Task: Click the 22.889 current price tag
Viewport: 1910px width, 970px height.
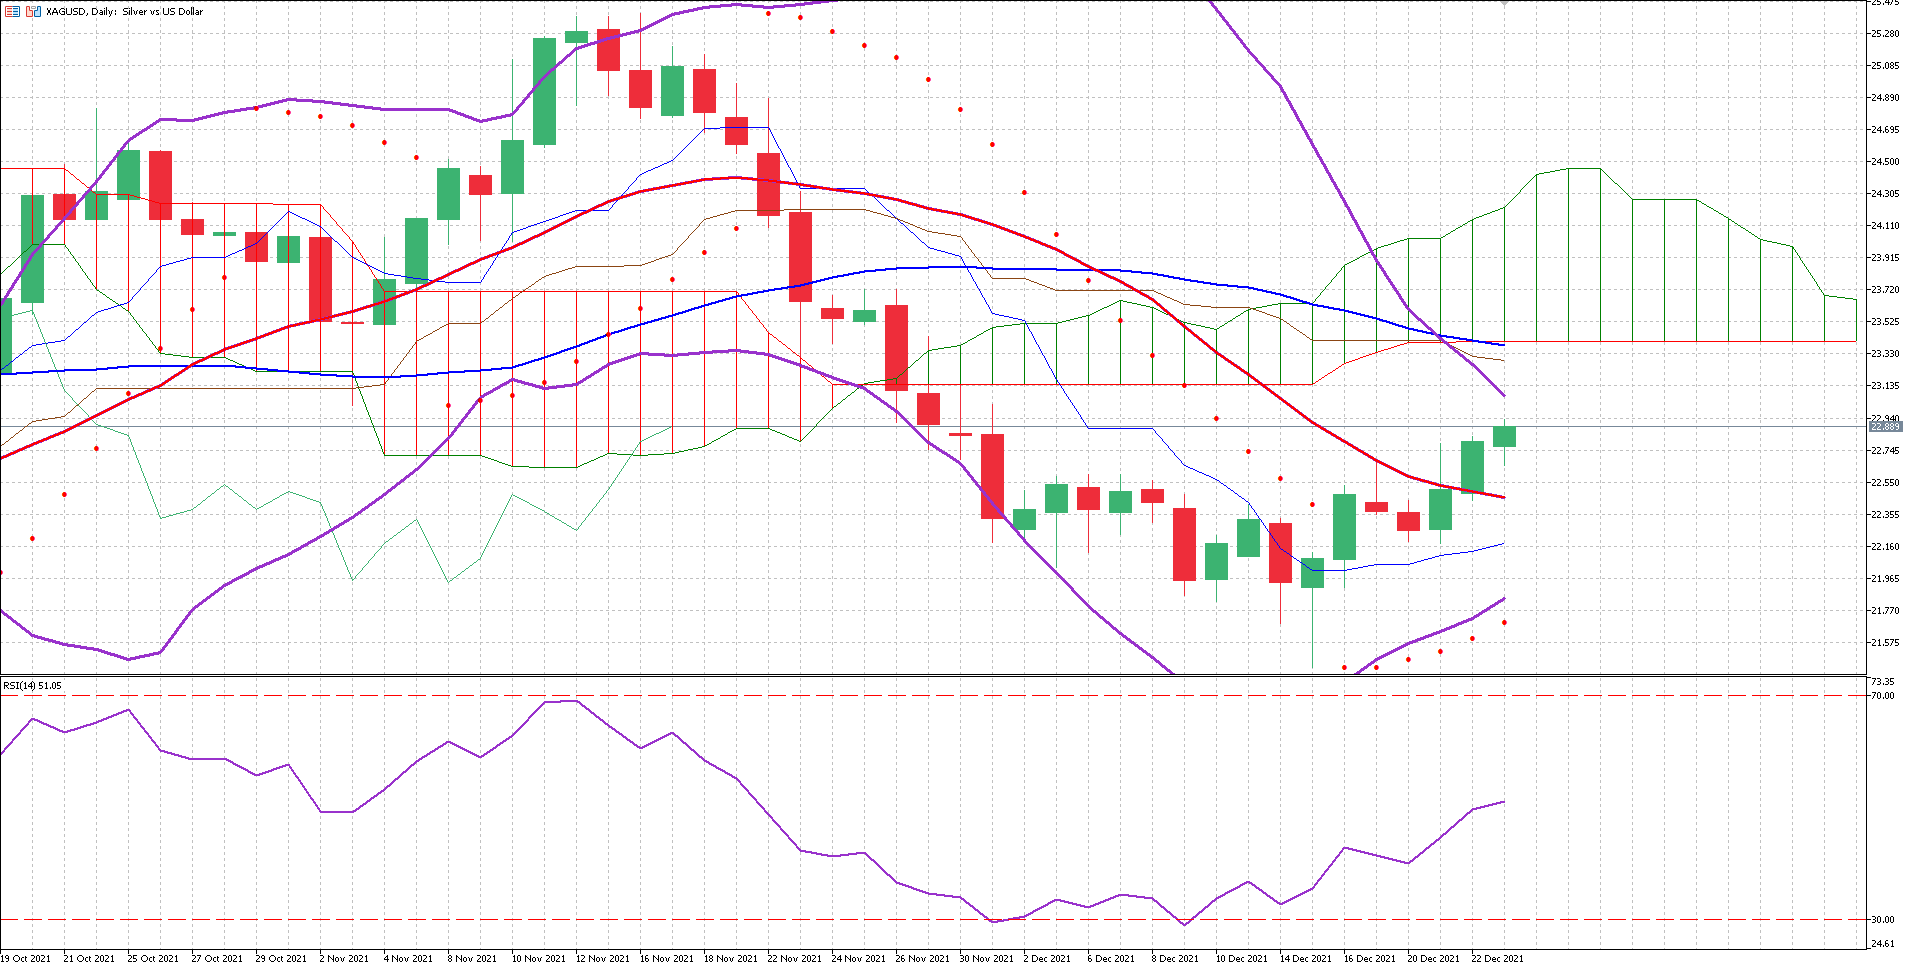Action: [1885, 427]
